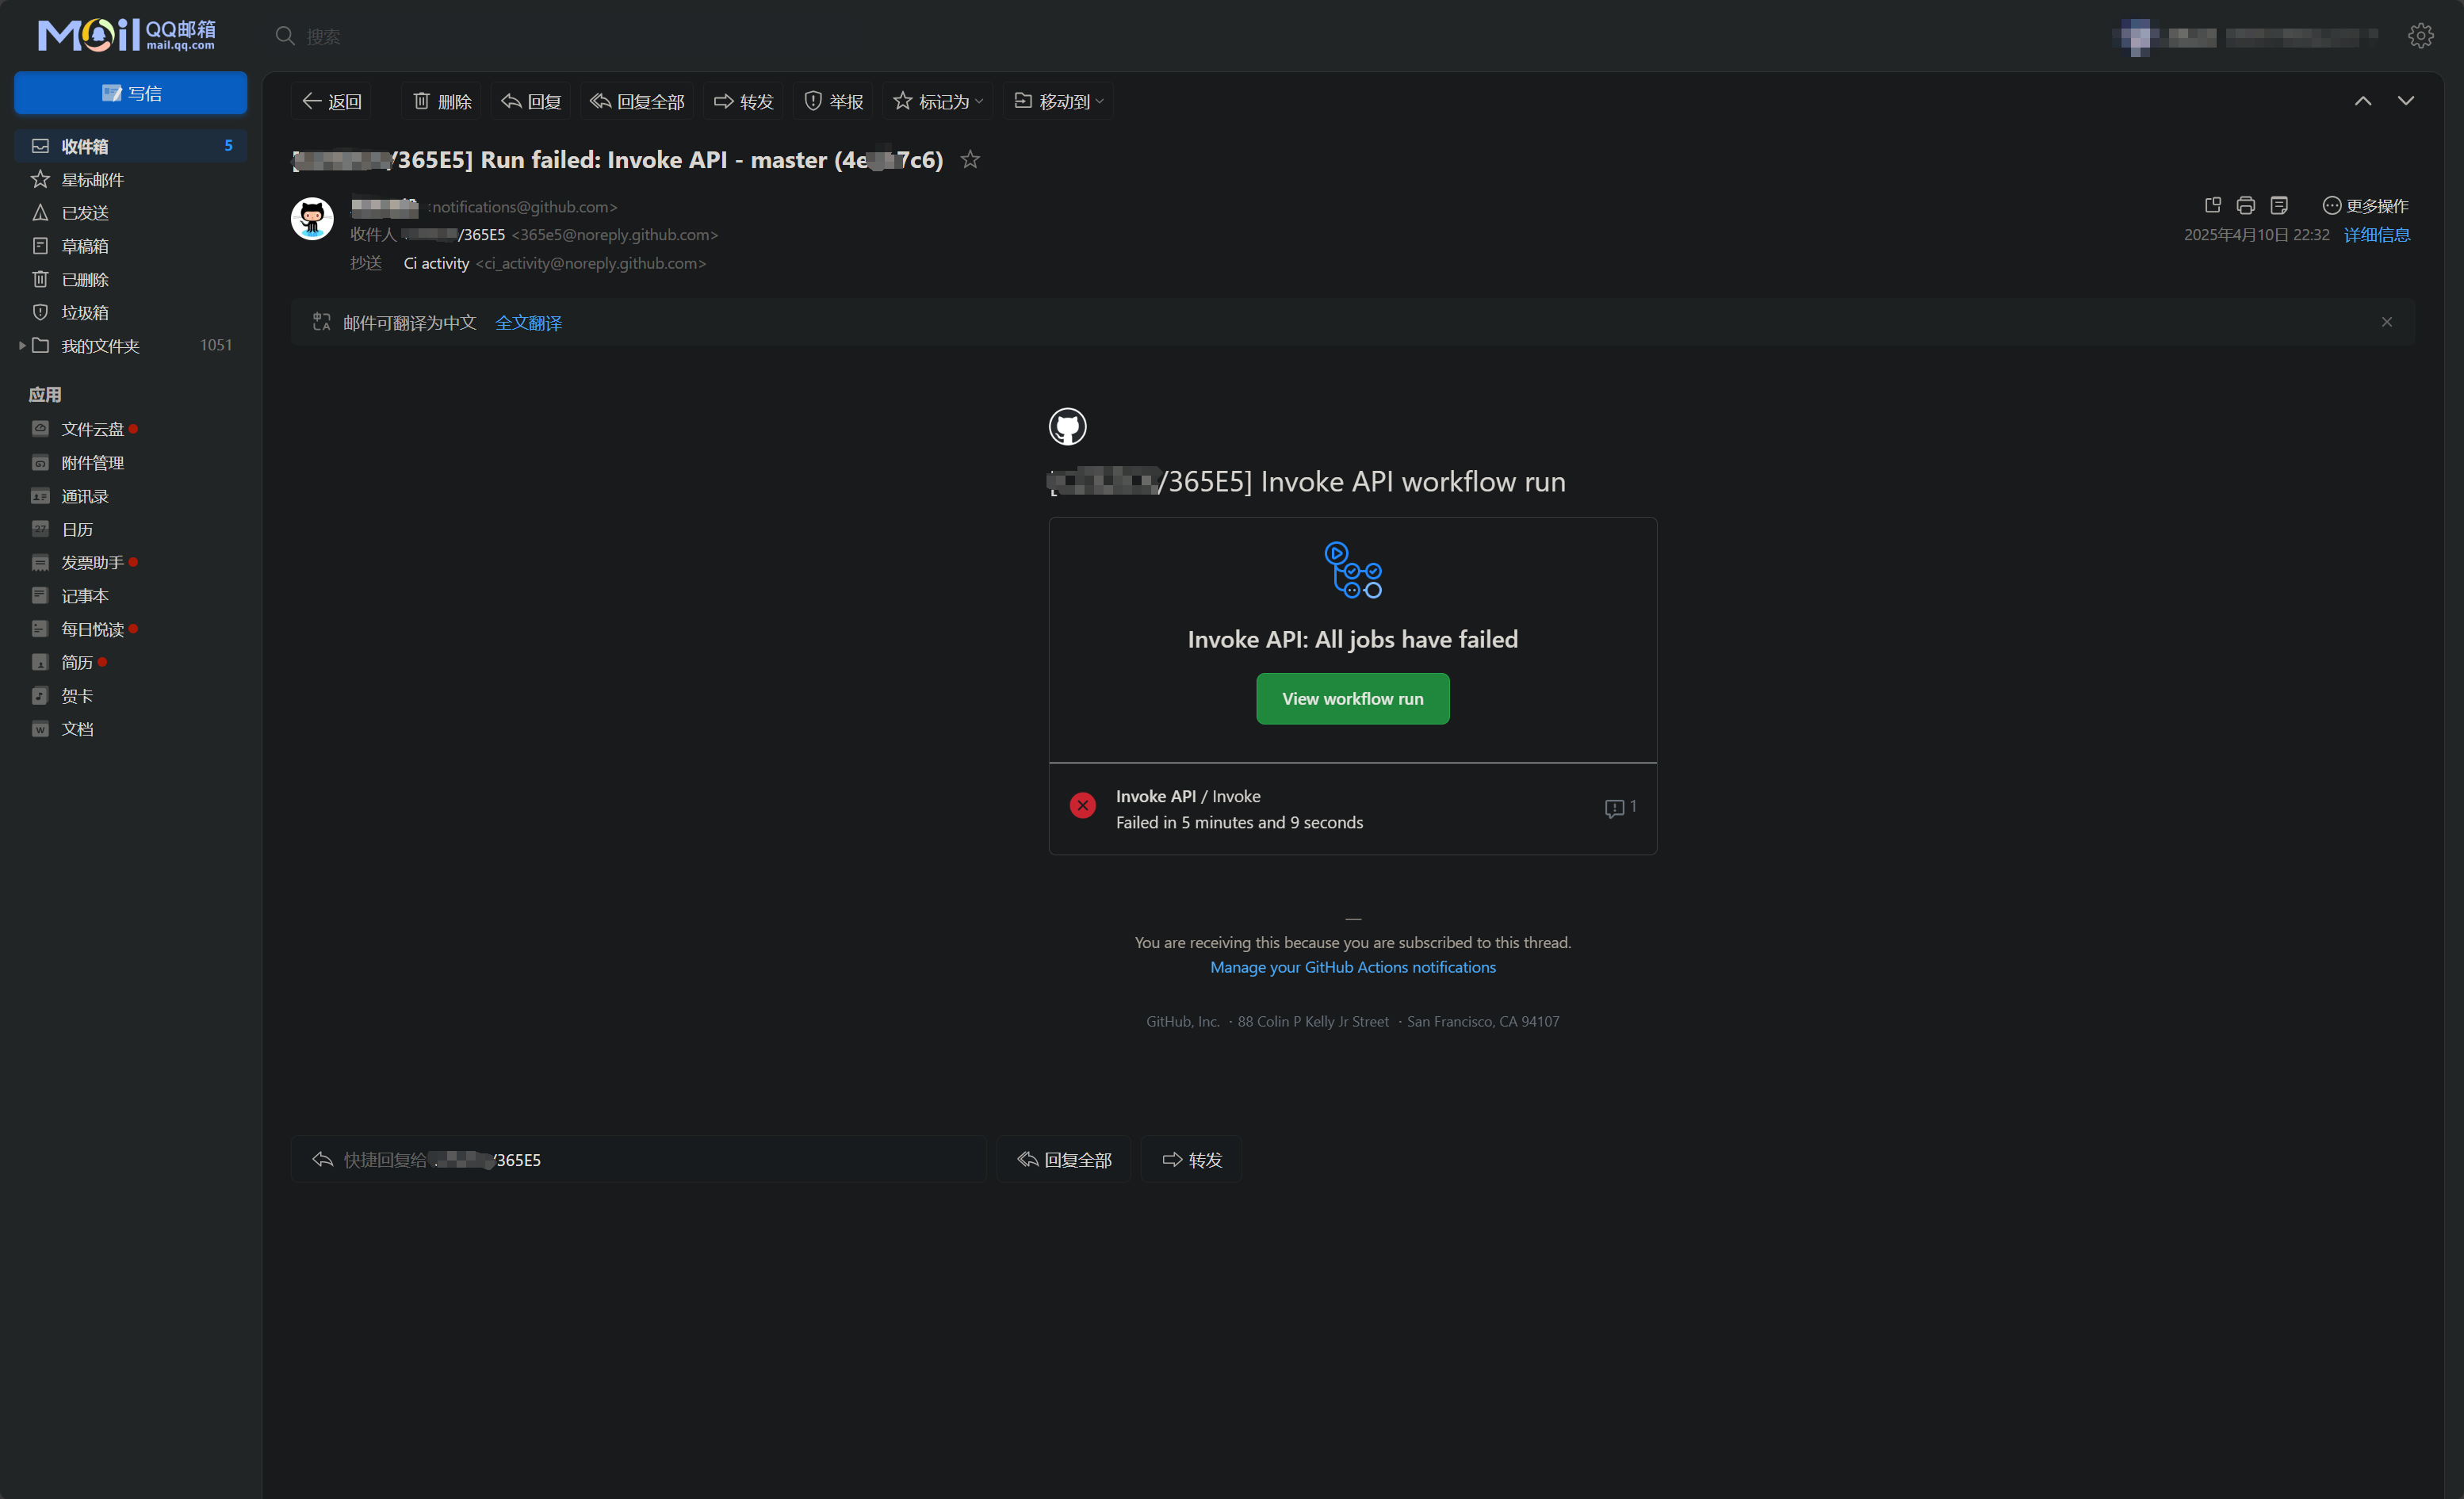
Task: Open 更多操作 more actions menu
Action: click(x=2364, y=205)
